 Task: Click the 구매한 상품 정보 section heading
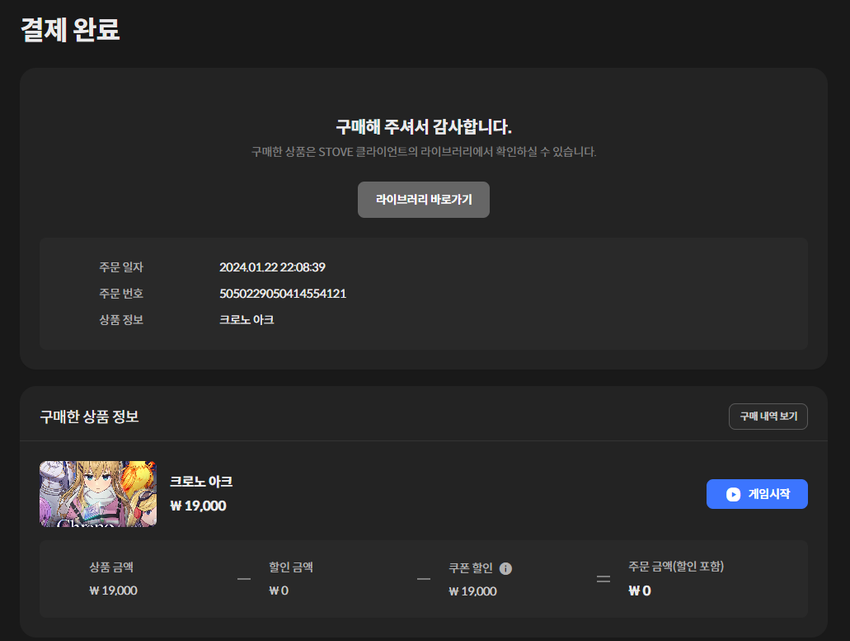(89, 416)
